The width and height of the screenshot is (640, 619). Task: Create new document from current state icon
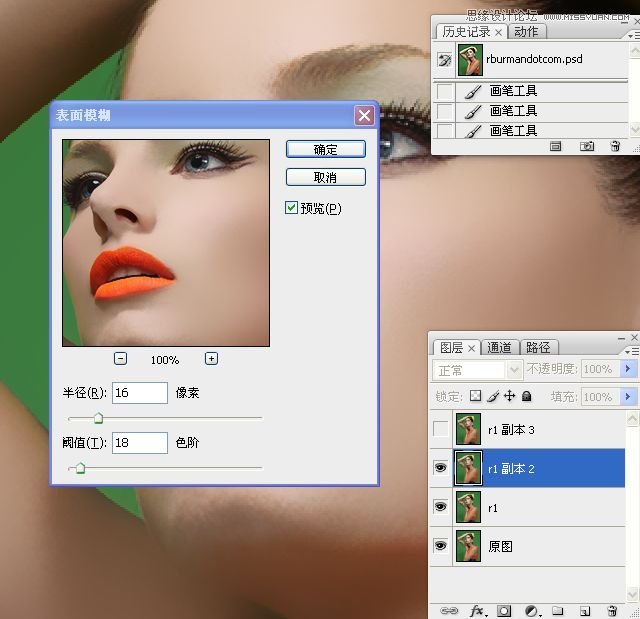tap(555, 146)
